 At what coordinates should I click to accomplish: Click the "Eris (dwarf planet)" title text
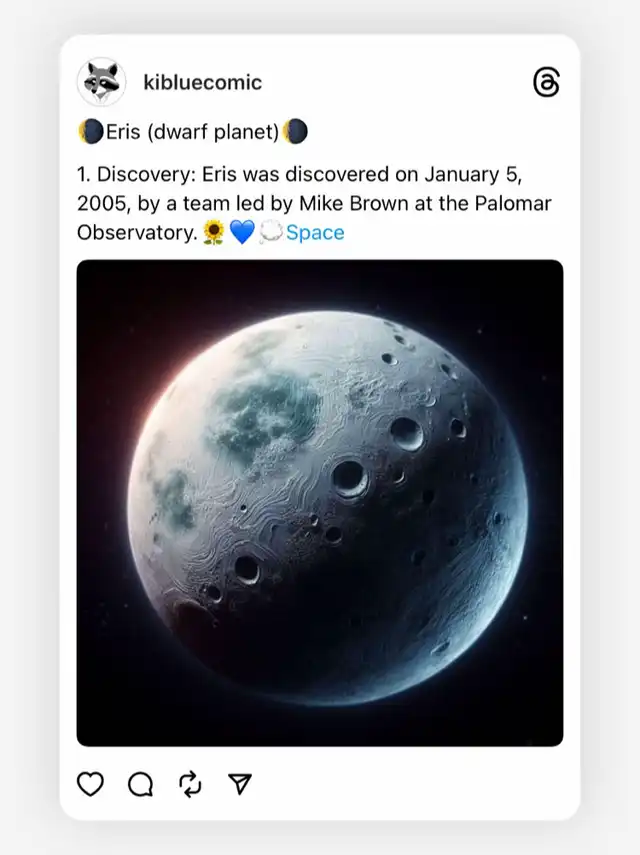(192, 132)
